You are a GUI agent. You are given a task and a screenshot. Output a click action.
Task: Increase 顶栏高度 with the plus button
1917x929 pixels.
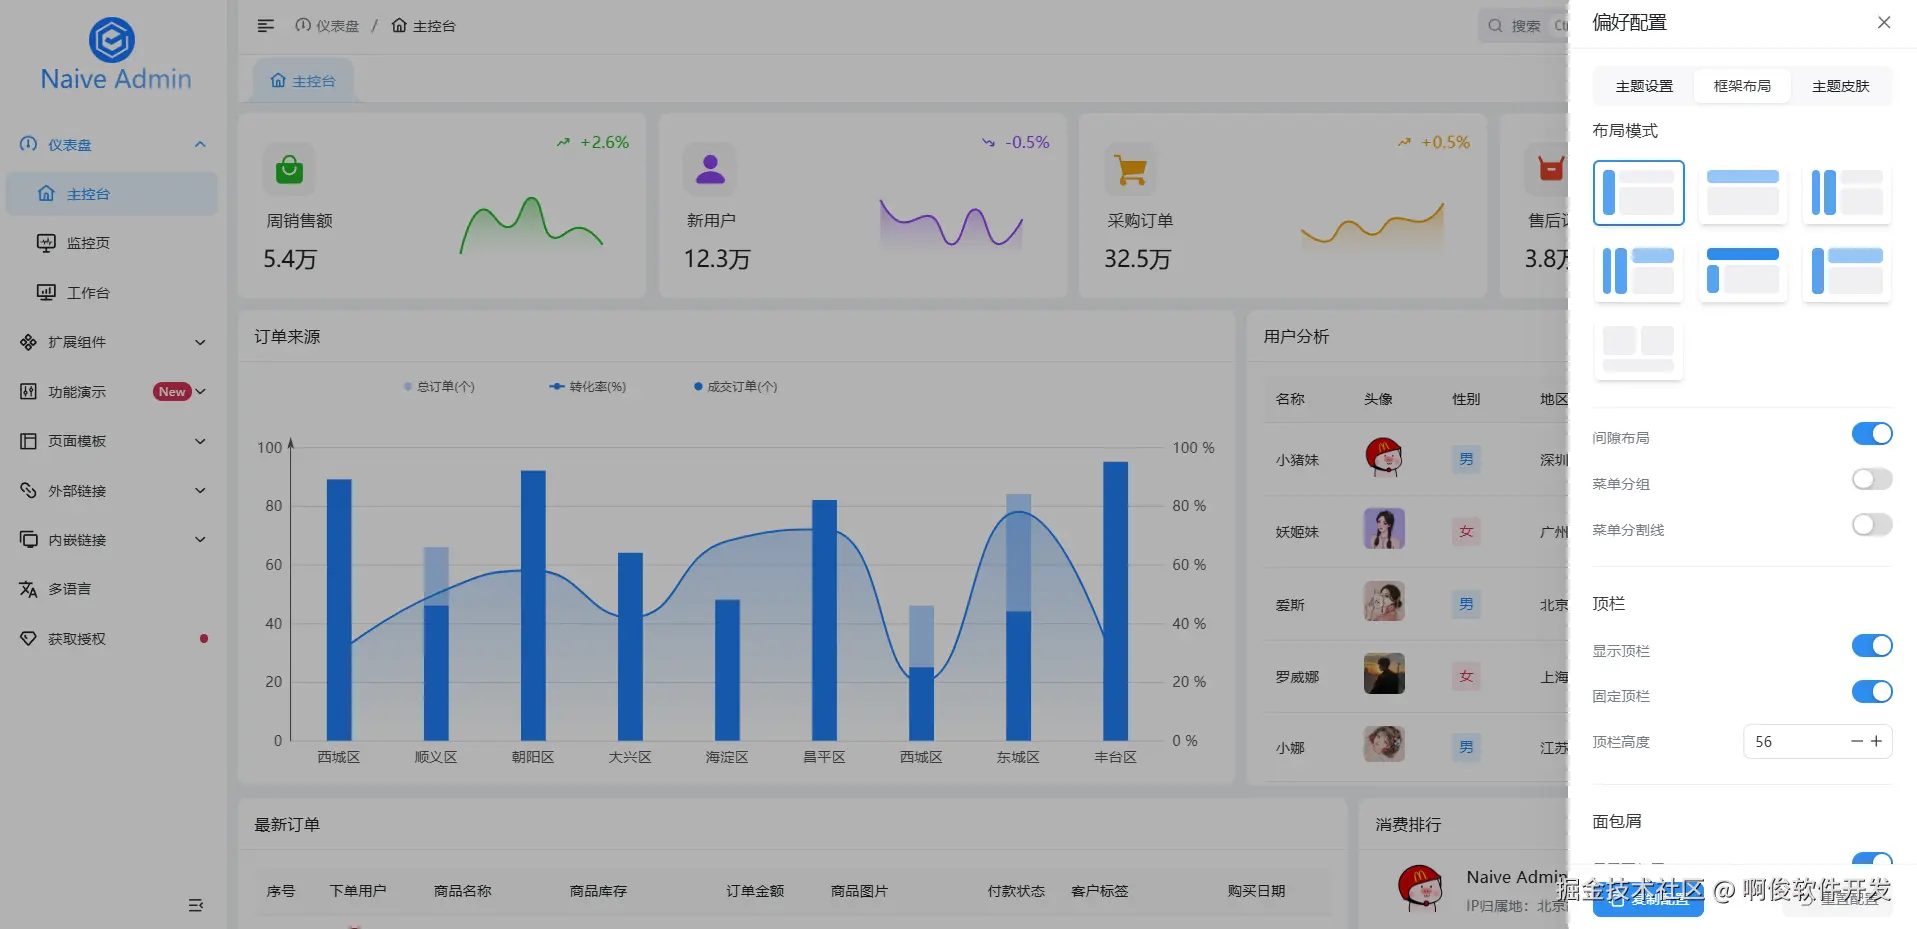point(1877,742)
